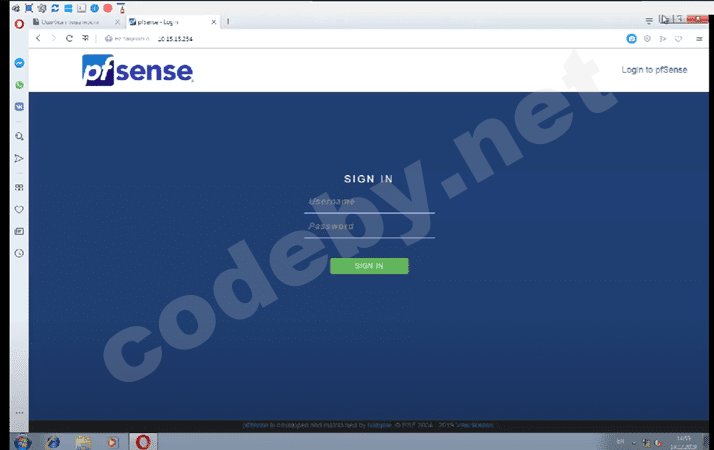
Task: Open the tab list menu icon
Action: tap(649, 21)
